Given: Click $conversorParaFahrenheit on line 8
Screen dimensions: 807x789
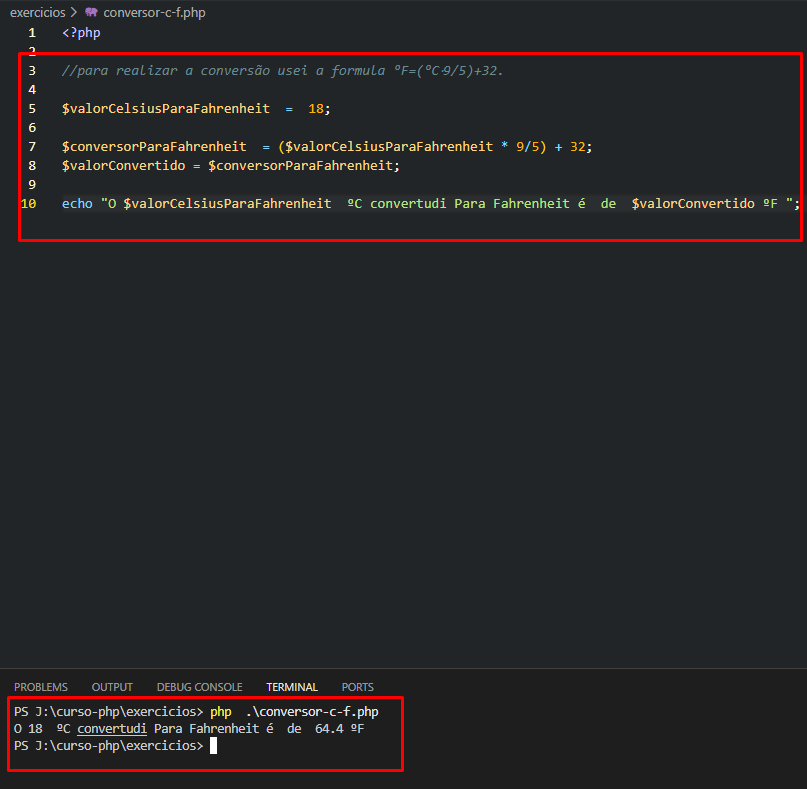Looking at the screenshot, I should (301, 166).
